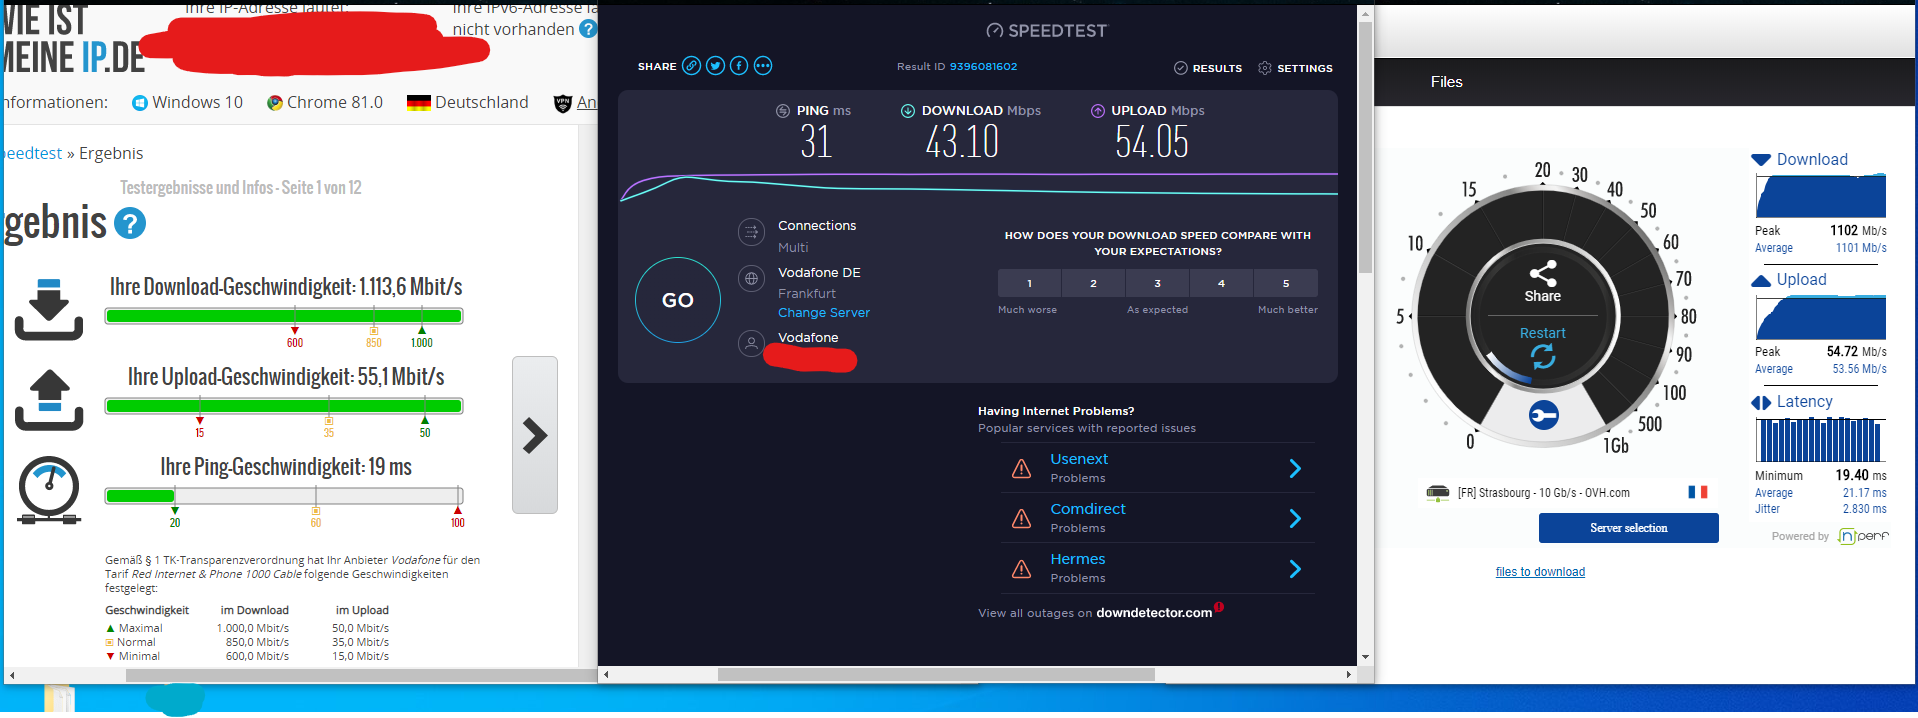
Task: Click the help question mark next to Ergebnis
Action: (130, 223)
